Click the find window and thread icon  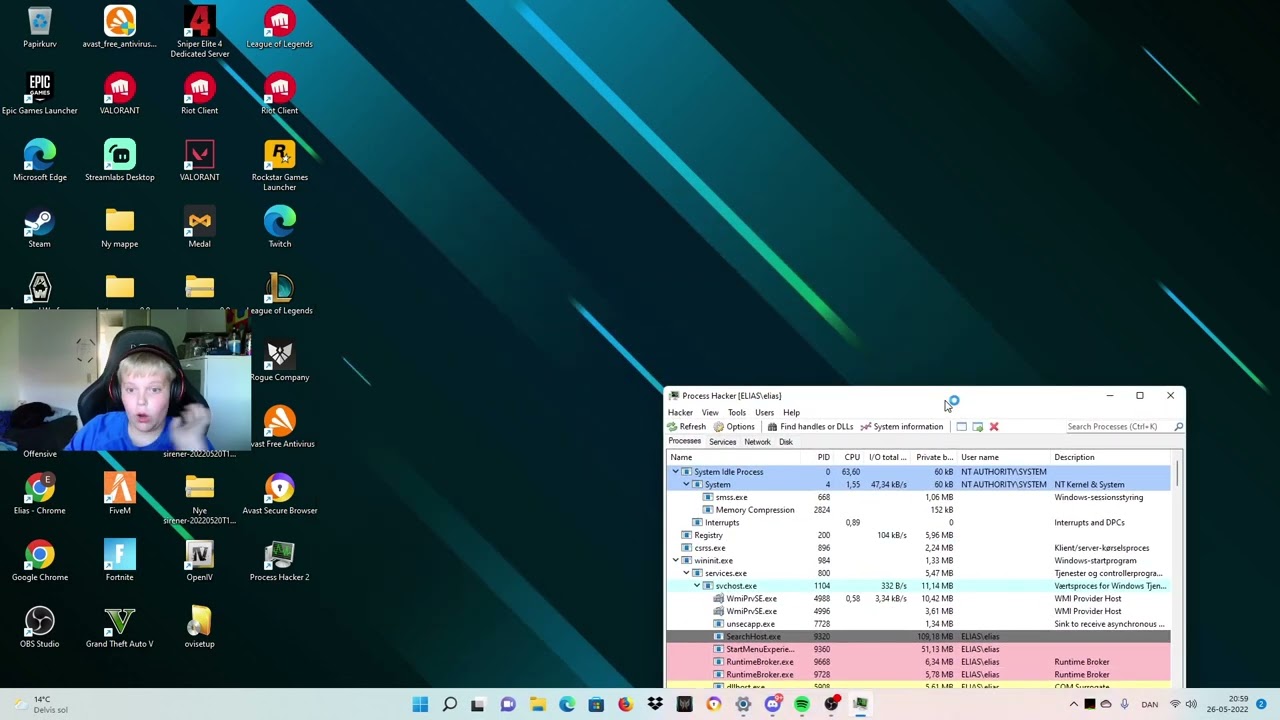[977, 427]
